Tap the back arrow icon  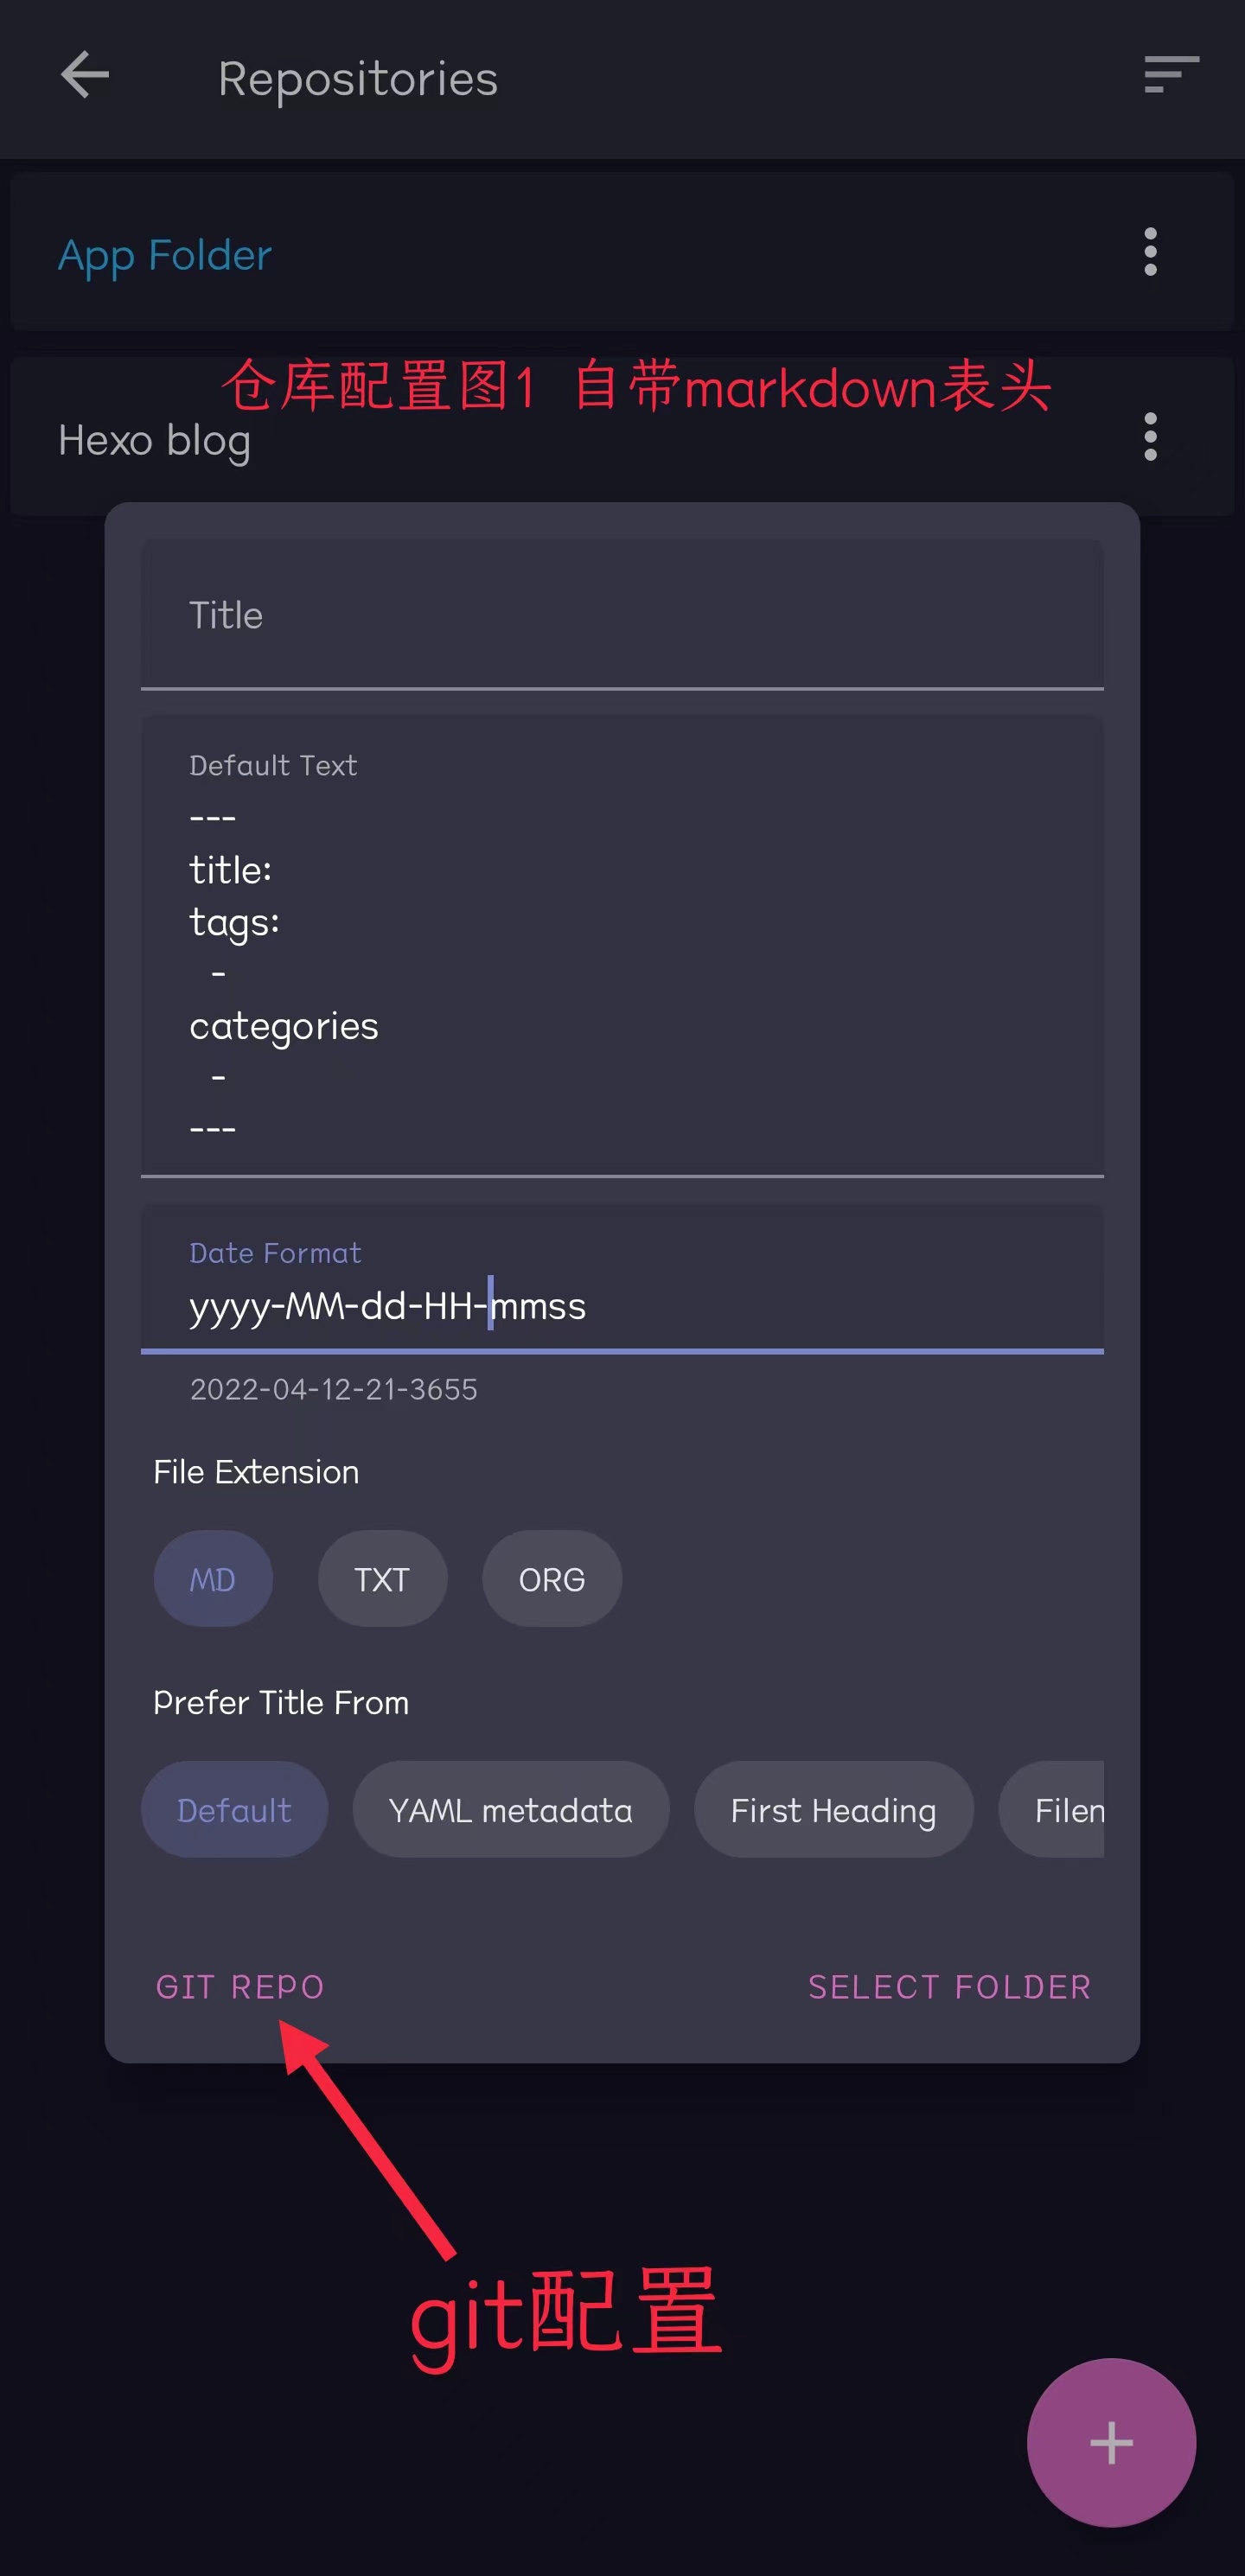tap(85, 76)
